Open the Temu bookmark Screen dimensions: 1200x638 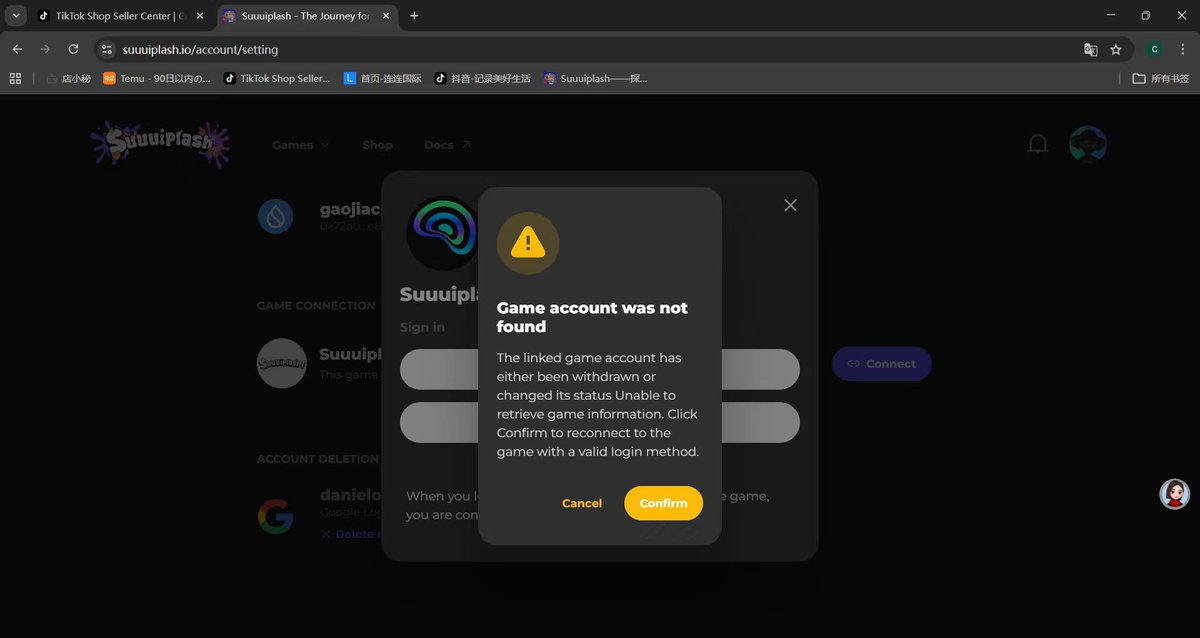pos(157,78)
